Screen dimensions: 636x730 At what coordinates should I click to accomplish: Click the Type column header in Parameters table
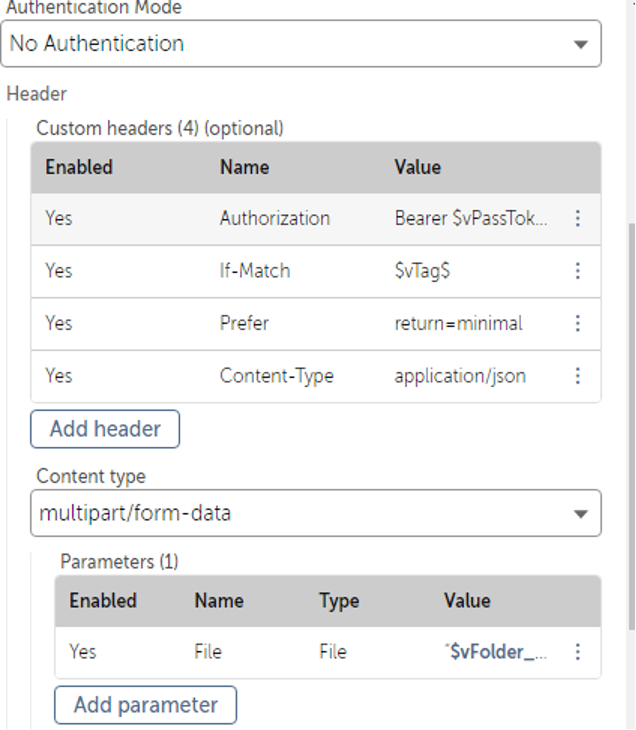point(339,601)
